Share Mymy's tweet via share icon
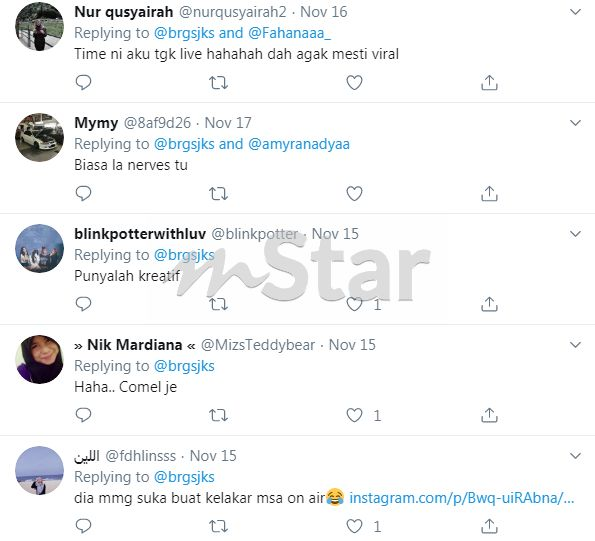 click(x=489, y=193)
